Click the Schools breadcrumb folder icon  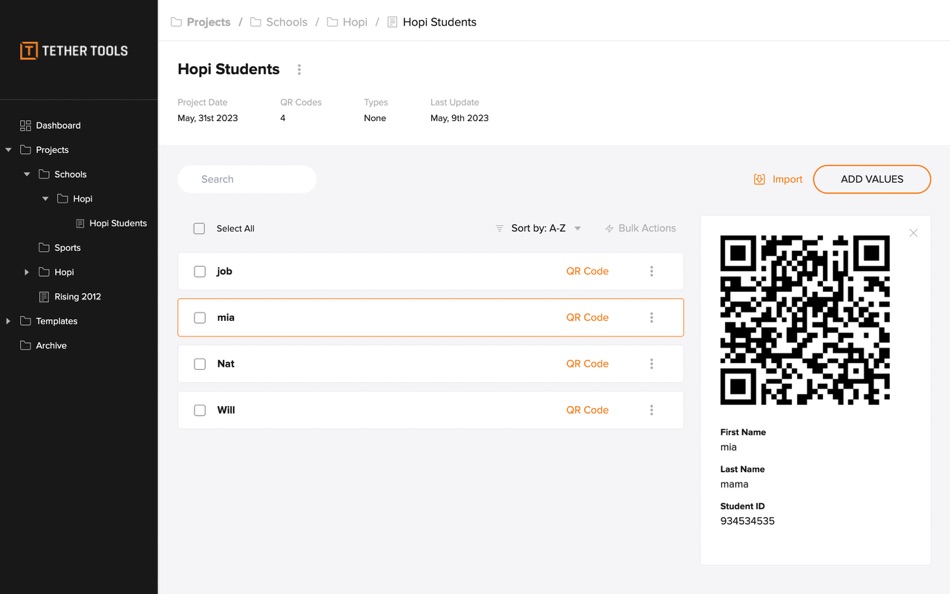click(256, 22)
